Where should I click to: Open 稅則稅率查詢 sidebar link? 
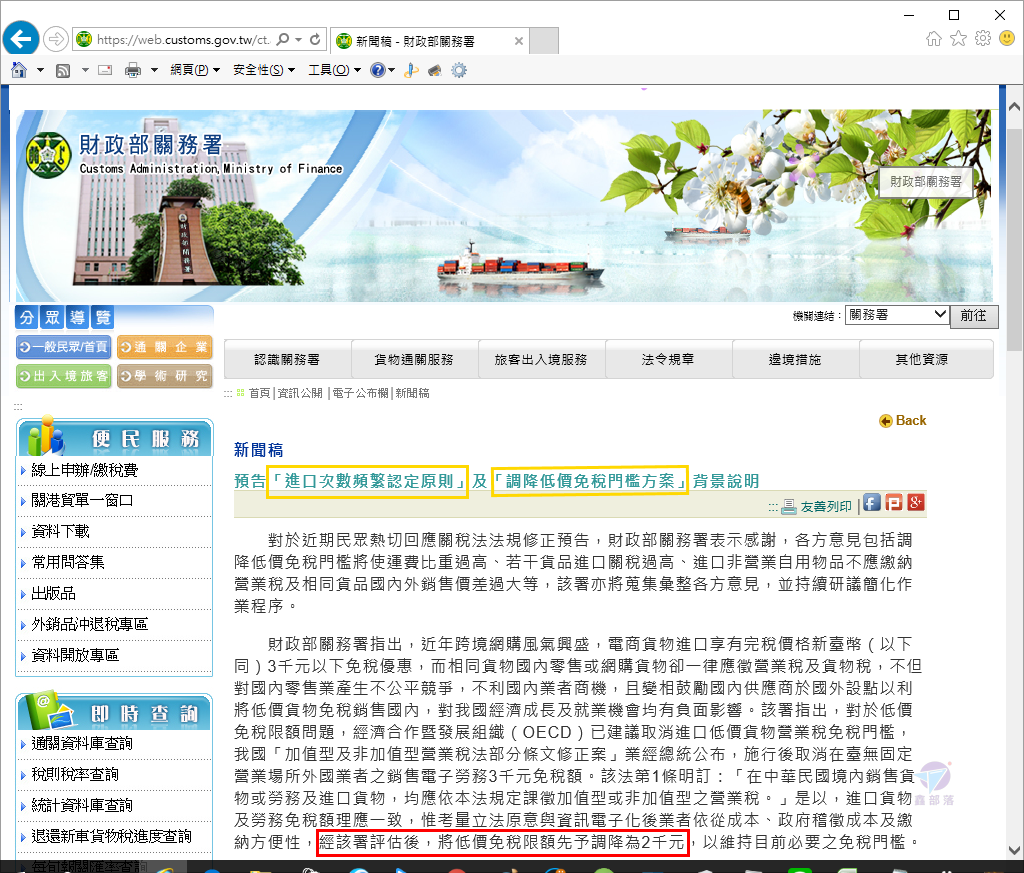click(x=75, y=774)
